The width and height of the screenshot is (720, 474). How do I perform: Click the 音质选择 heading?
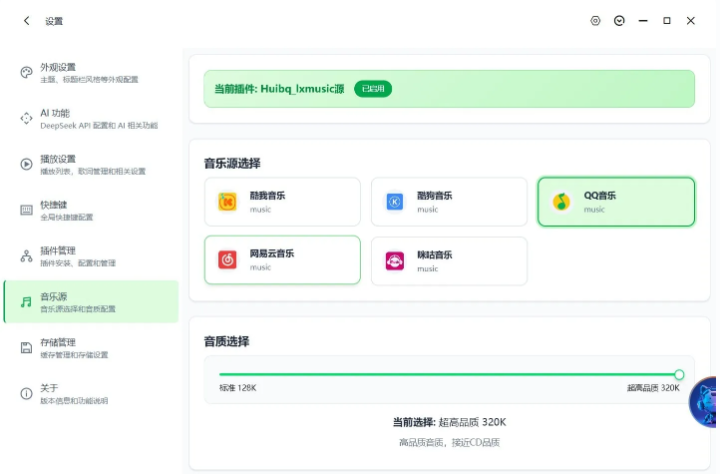(227, 341)
